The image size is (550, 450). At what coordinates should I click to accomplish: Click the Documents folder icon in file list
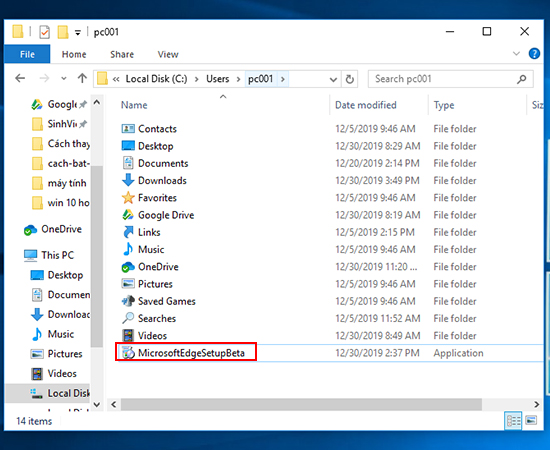pyautogui.click(x=128, y=163)
